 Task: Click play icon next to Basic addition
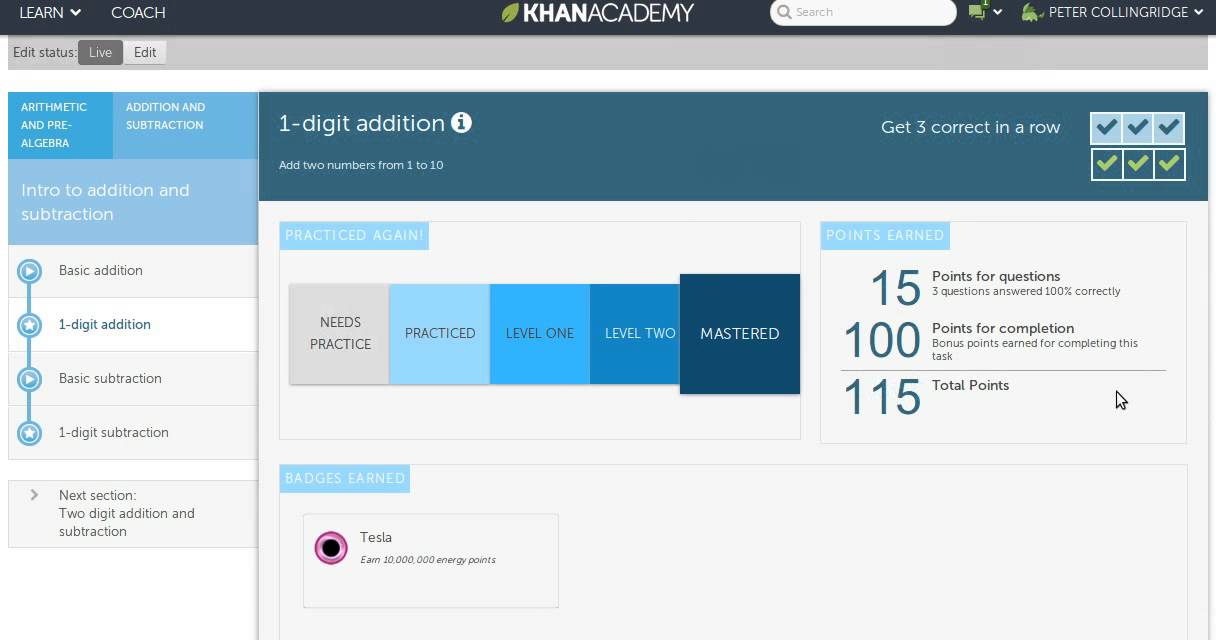(30, 271)
